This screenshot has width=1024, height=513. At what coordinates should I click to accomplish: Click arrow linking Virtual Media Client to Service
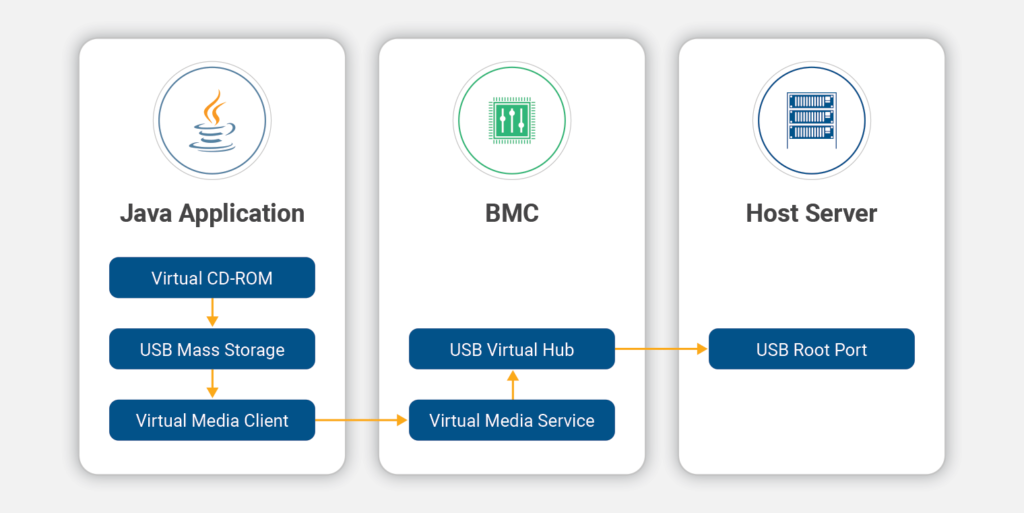(x=362, y=421)
